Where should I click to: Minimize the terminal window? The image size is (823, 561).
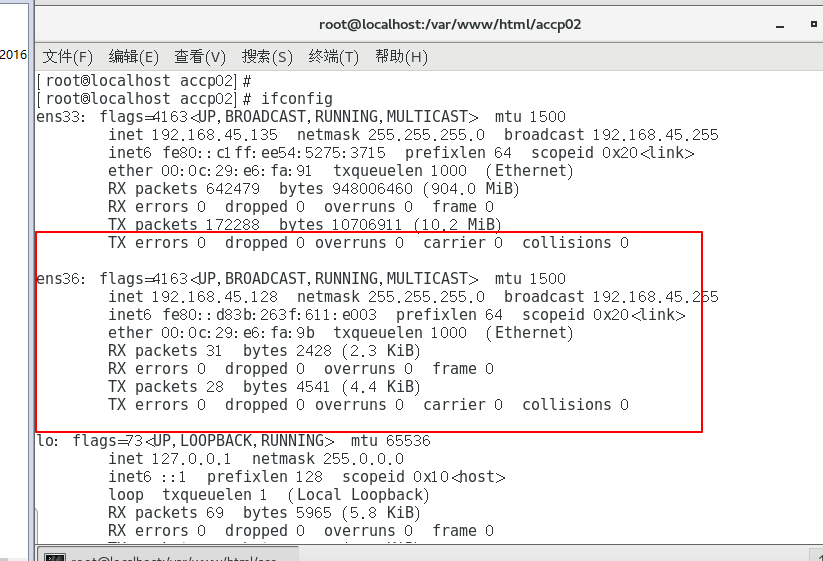[x=780, y=26]
